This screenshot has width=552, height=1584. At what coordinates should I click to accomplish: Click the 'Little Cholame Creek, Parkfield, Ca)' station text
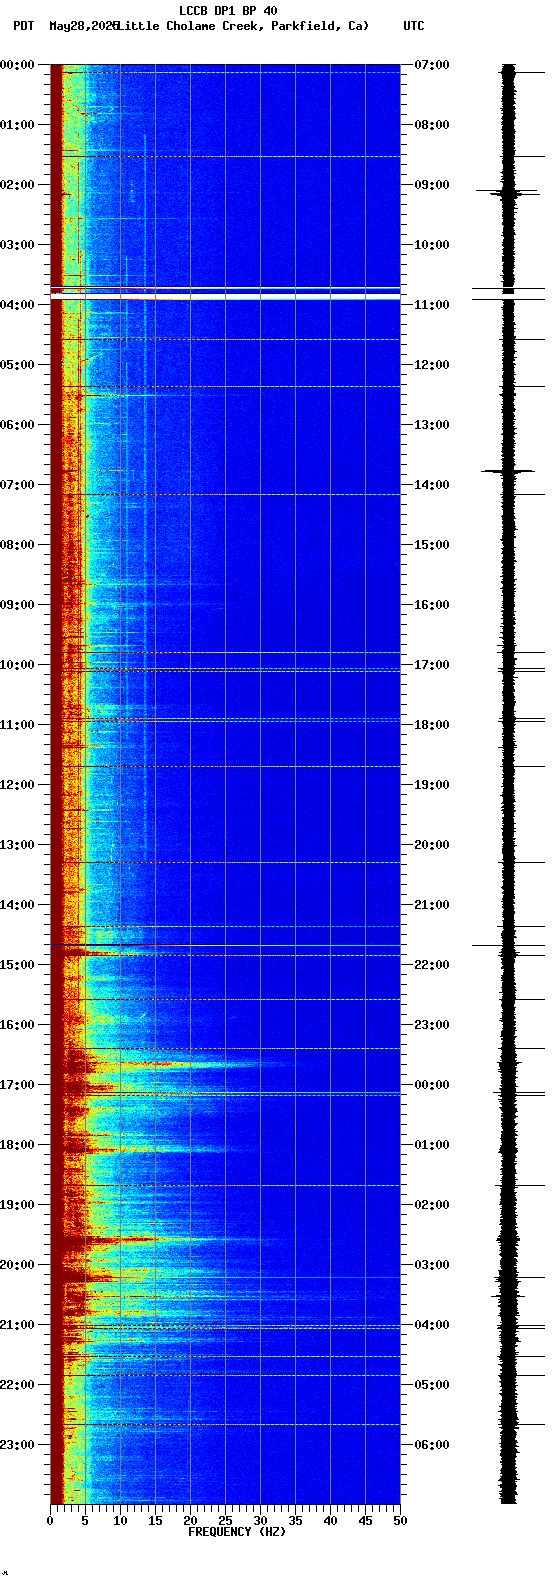(243, 26)
